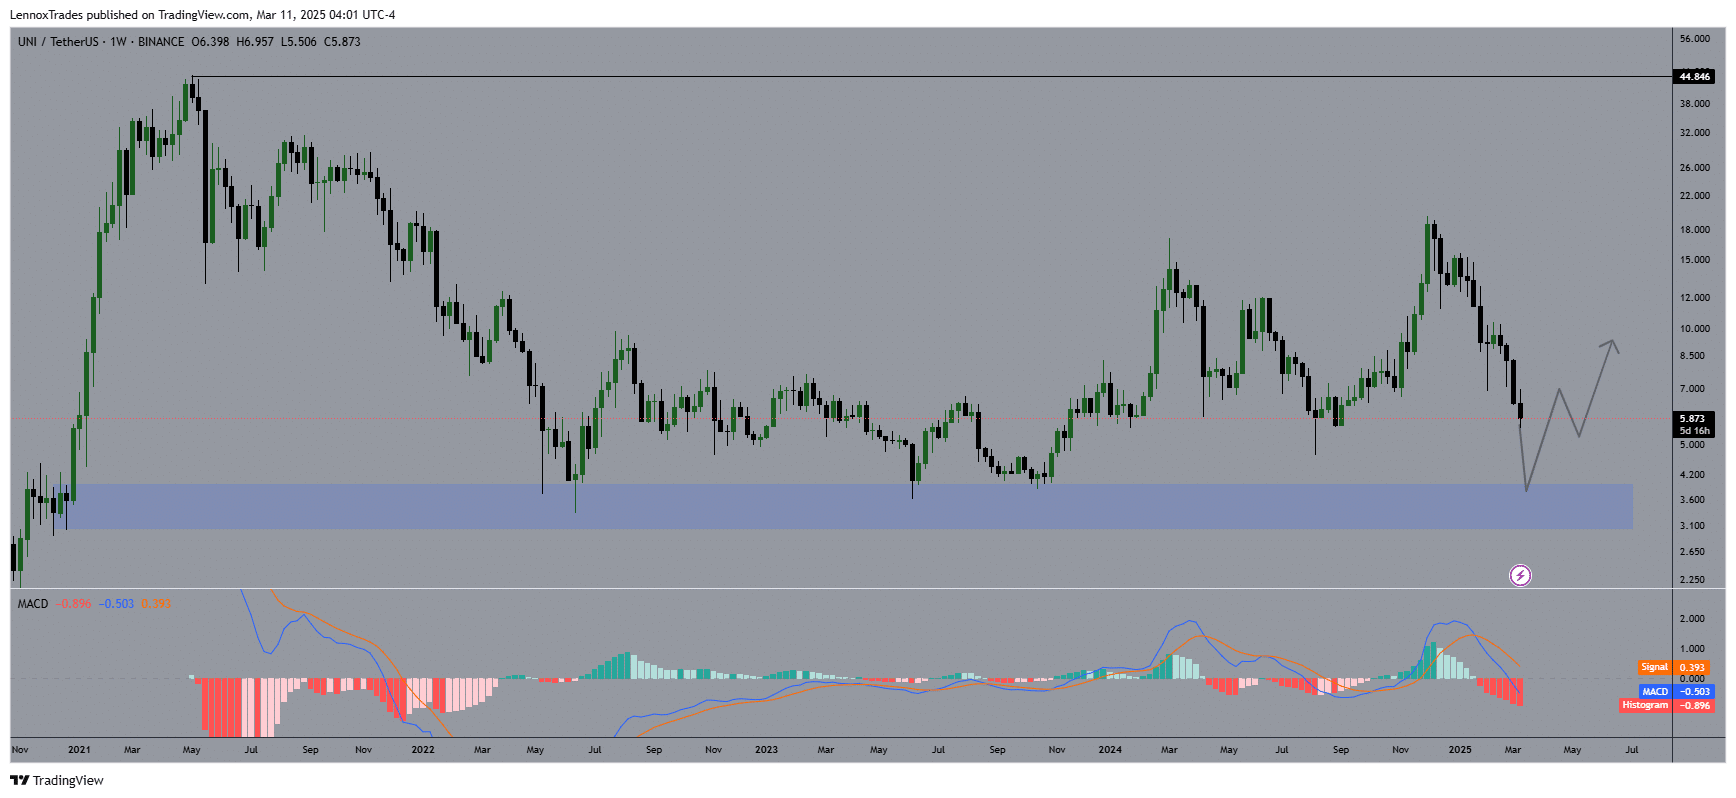
Task: Click the red Histogram -0.896 tag
Action: click(x=1666, y=705)
